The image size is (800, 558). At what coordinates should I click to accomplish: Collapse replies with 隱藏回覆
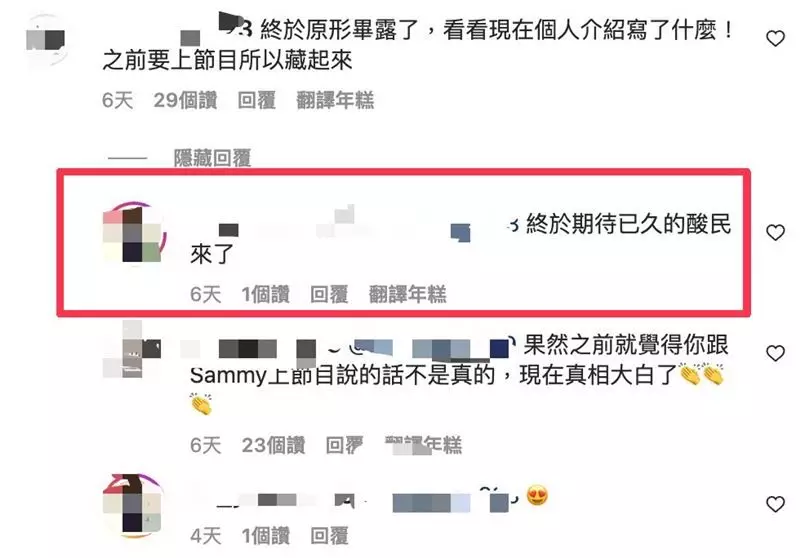(212, 158)
